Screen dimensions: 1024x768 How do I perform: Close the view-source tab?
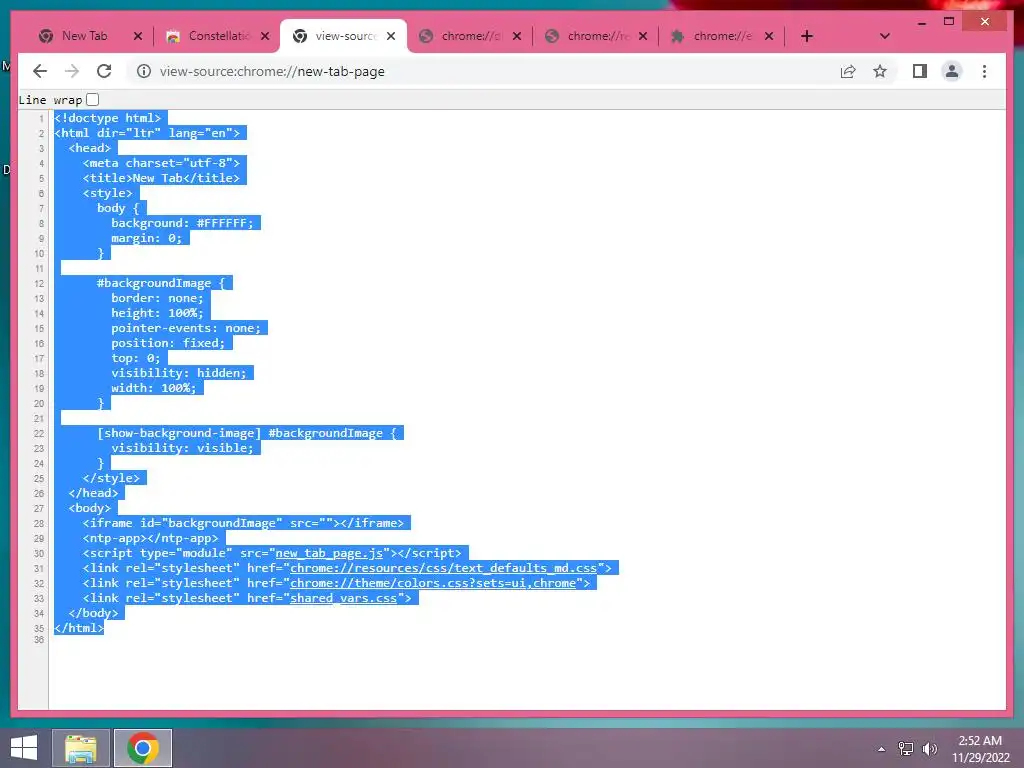(x=391, y=36)
